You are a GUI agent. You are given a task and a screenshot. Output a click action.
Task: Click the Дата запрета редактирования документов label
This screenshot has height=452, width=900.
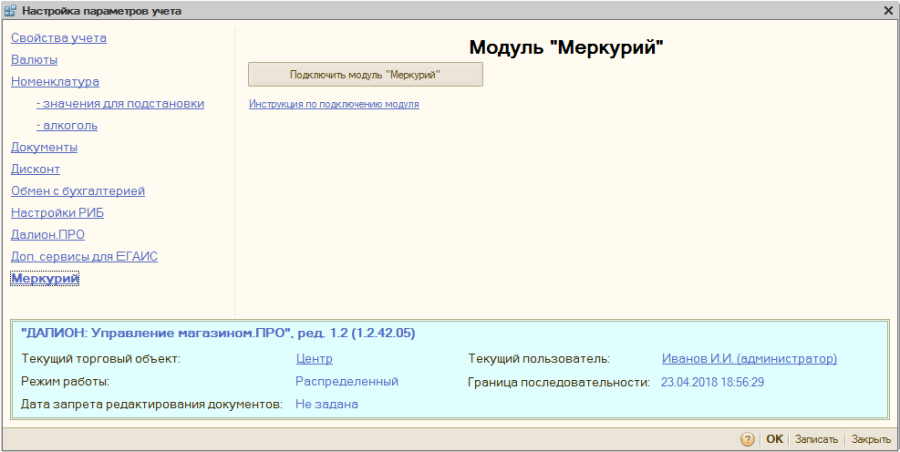[152, 404]
